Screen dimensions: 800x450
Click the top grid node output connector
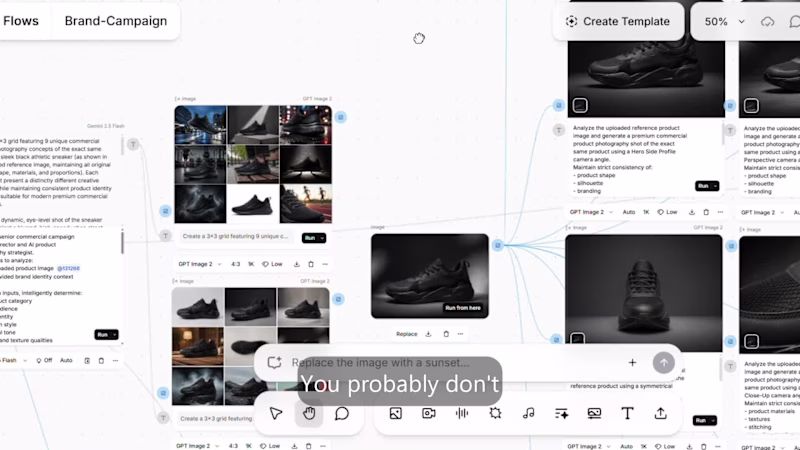tap(341, 117)
